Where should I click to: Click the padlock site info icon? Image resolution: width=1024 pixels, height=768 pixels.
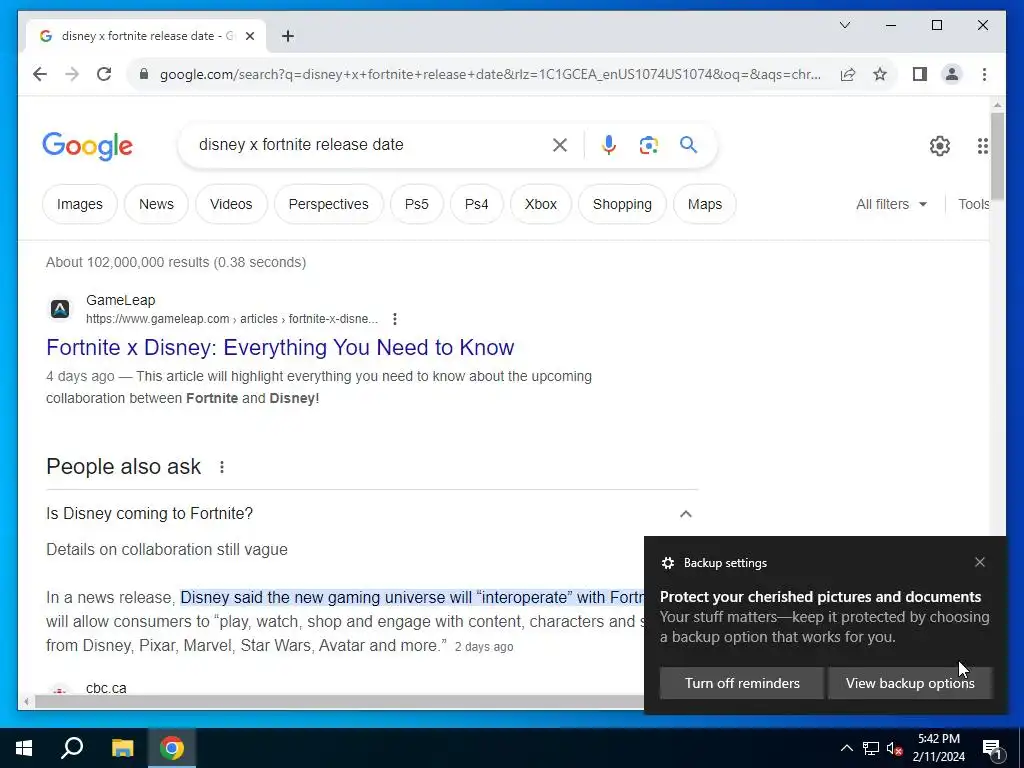pyautogui.click(x=144, y=74)
